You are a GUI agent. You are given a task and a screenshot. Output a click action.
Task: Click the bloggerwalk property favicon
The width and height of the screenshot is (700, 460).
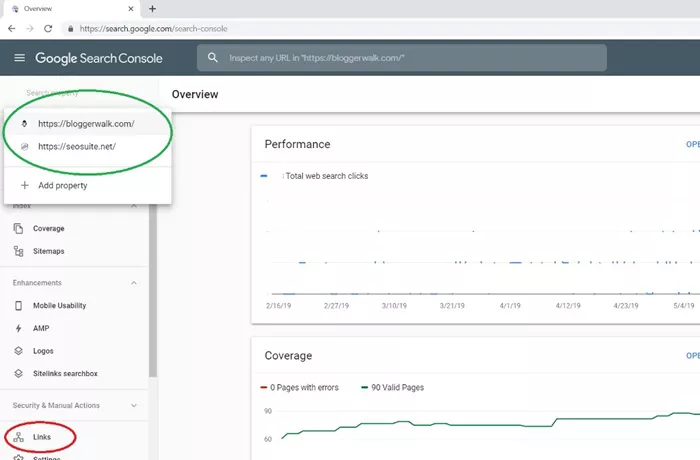click(x=25, y=124)
